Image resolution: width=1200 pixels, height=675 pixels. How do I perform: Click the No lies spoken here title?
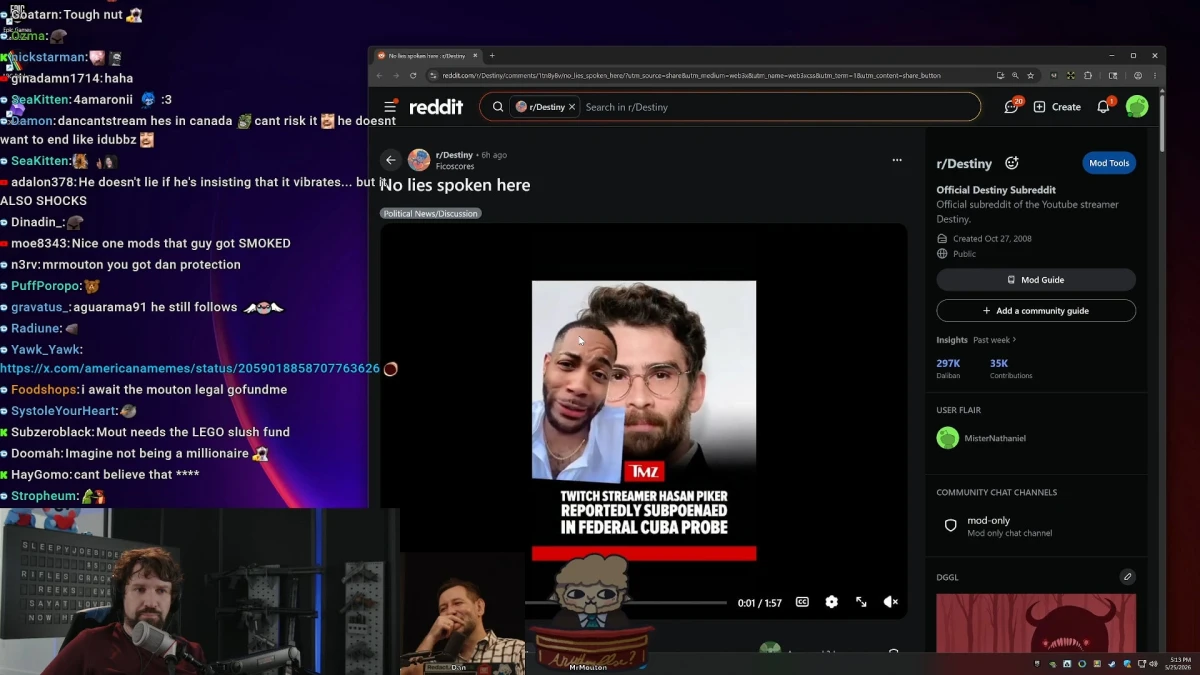click(456, 185)
